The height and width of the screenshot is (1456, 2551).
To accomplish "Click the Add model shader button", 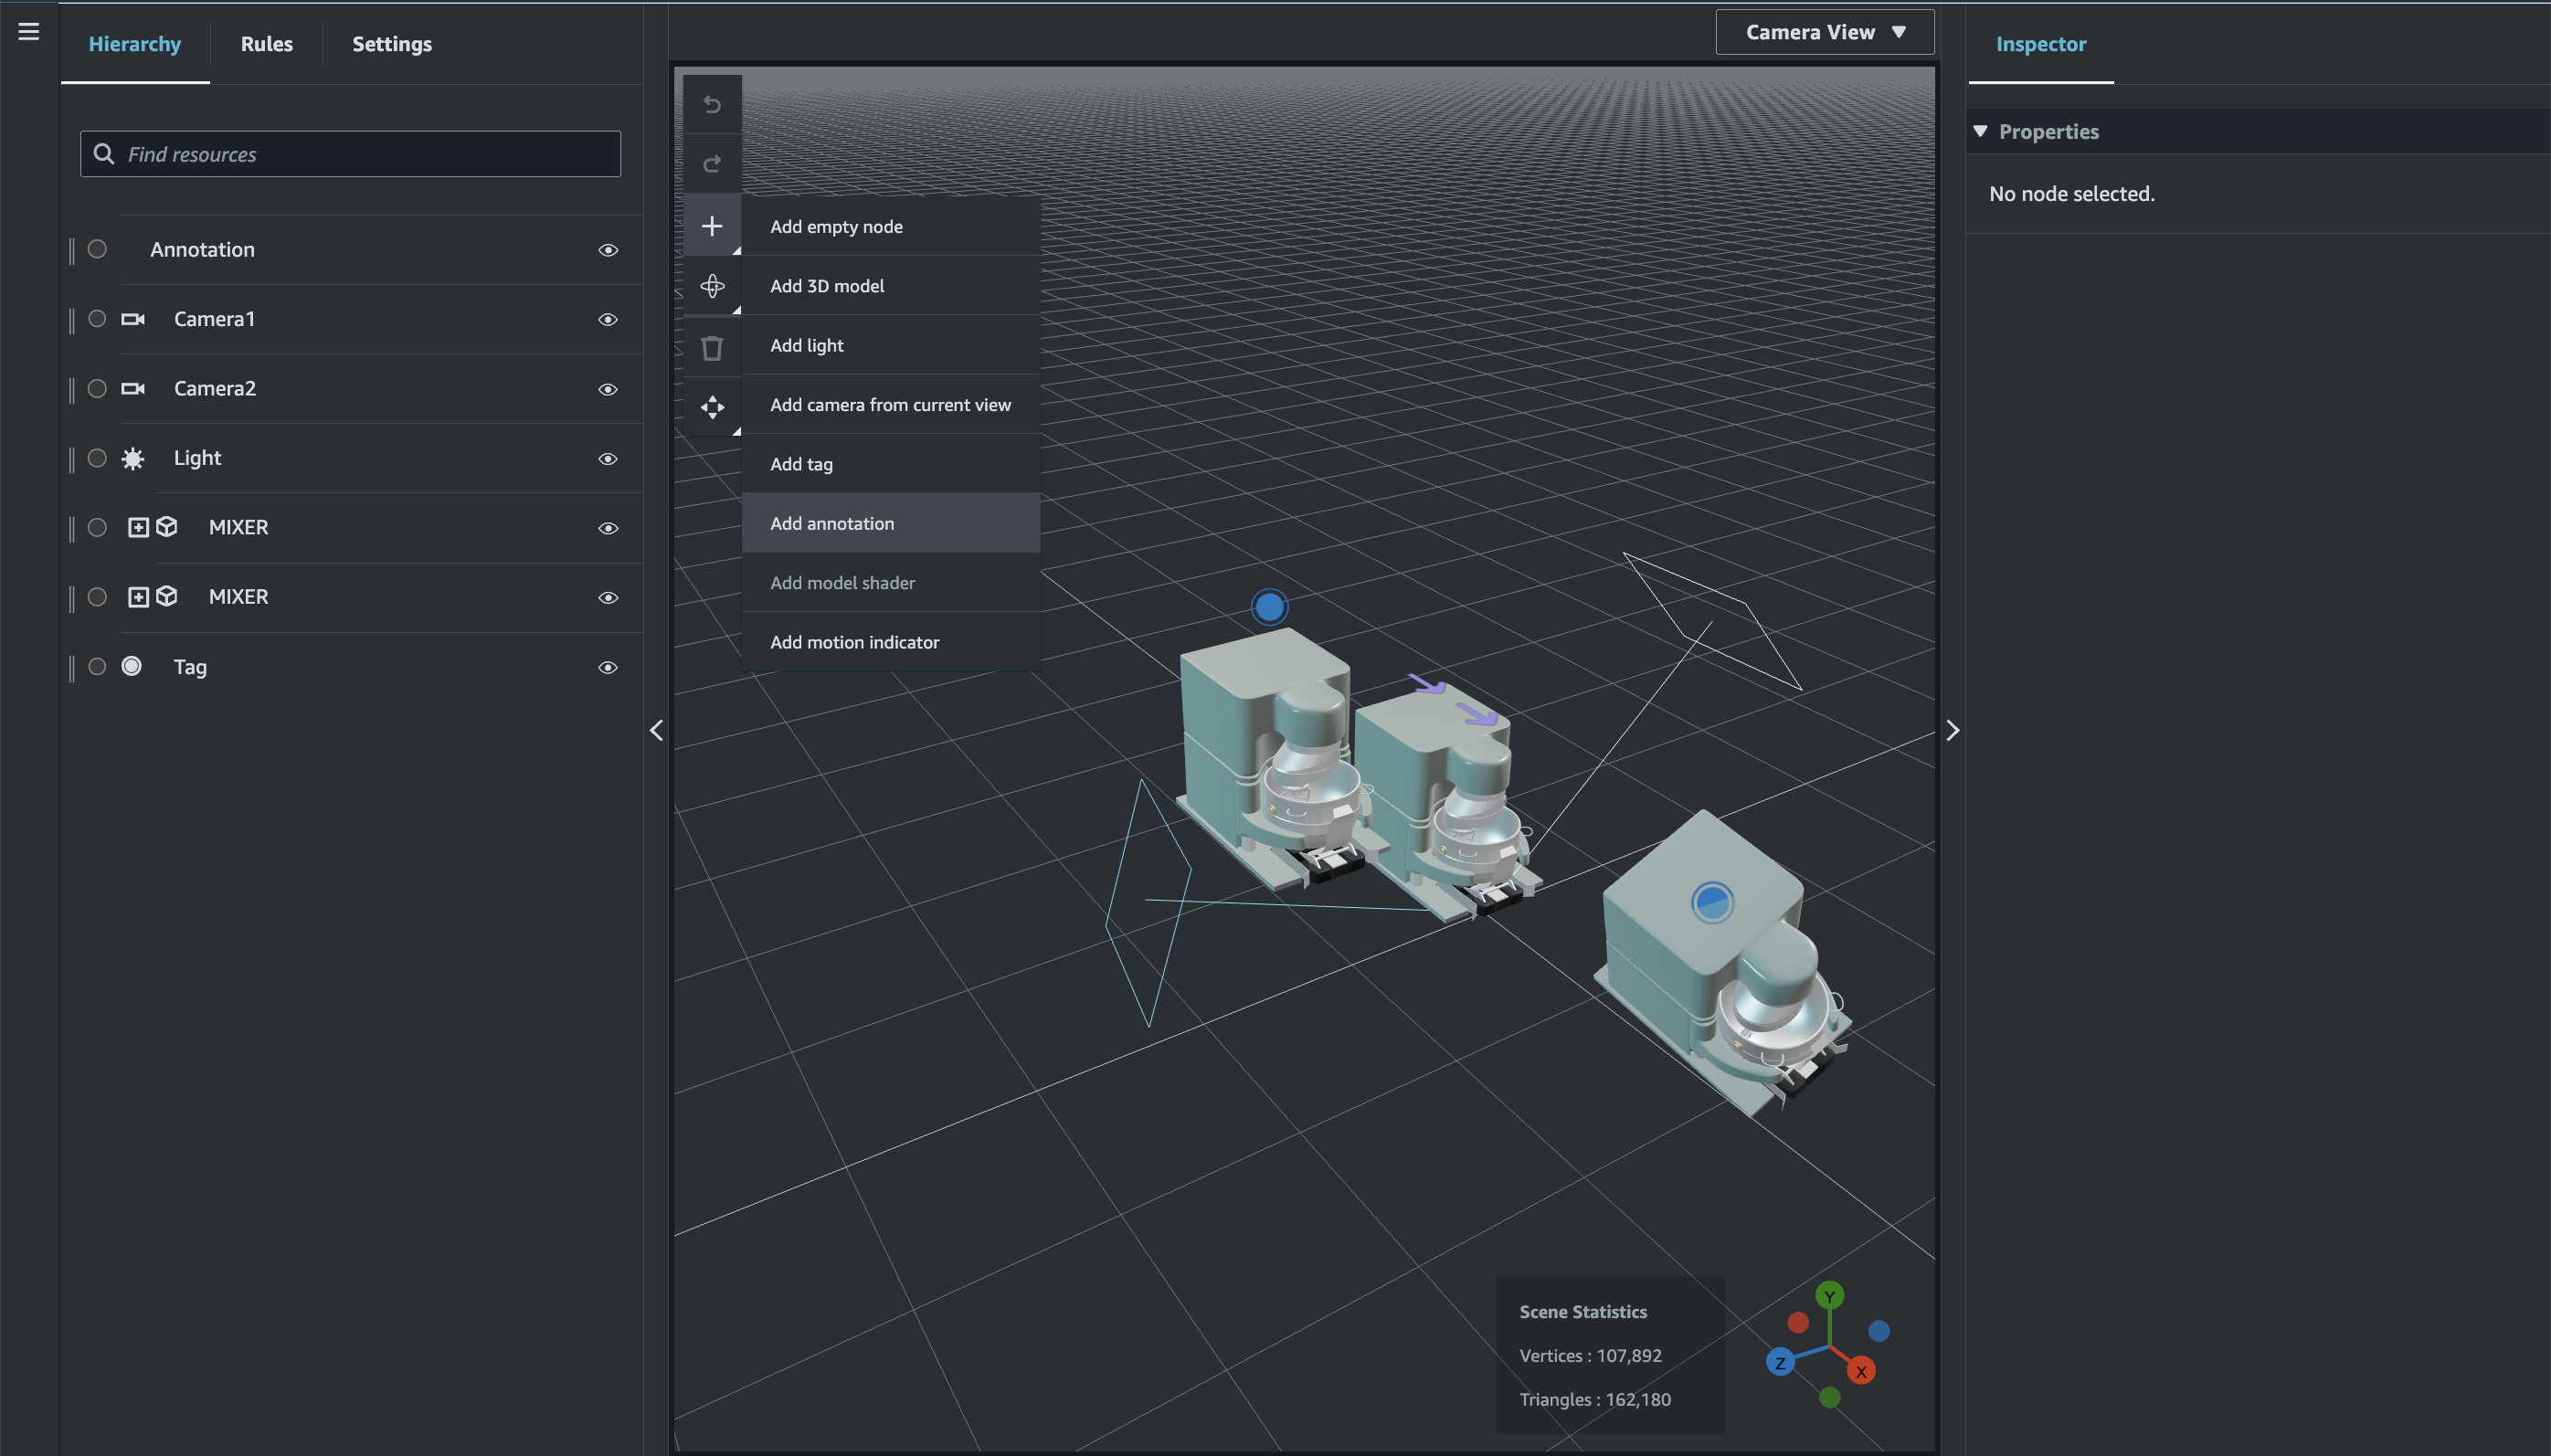I will click(x=842, y=582).
